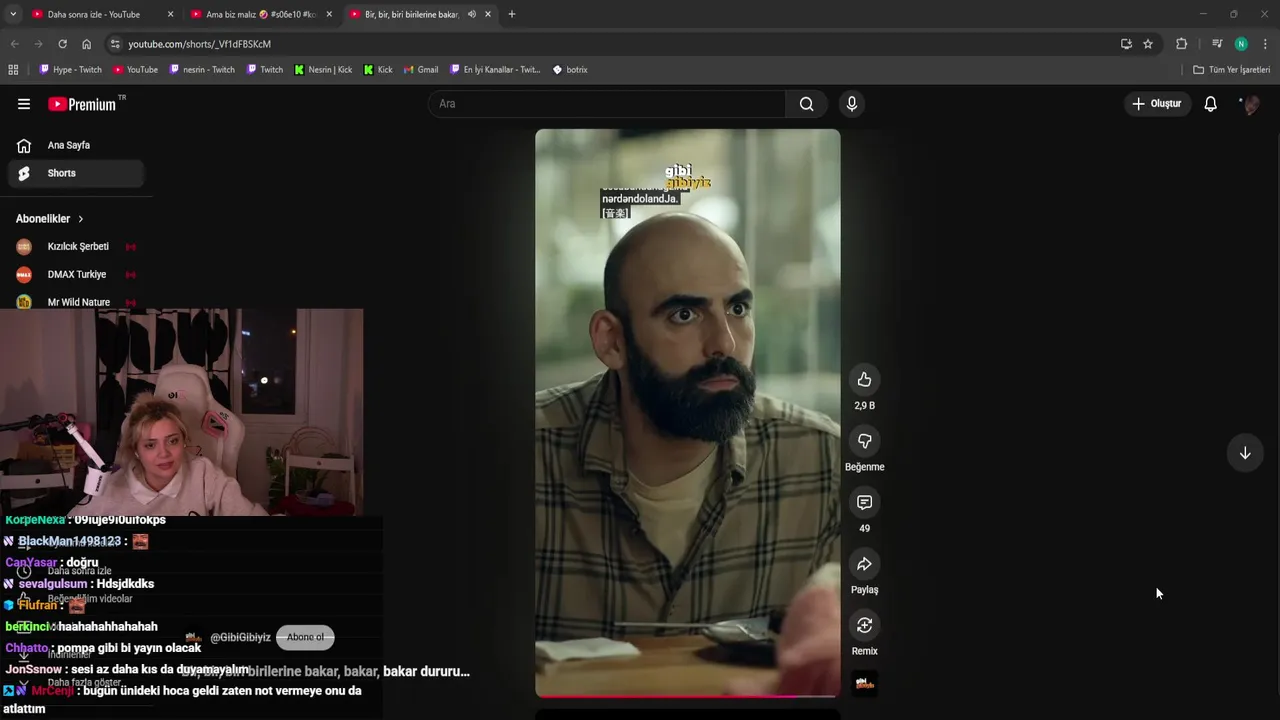Open the botrix bookmark
Screen dimensions: 1280x720
[570, 70]
